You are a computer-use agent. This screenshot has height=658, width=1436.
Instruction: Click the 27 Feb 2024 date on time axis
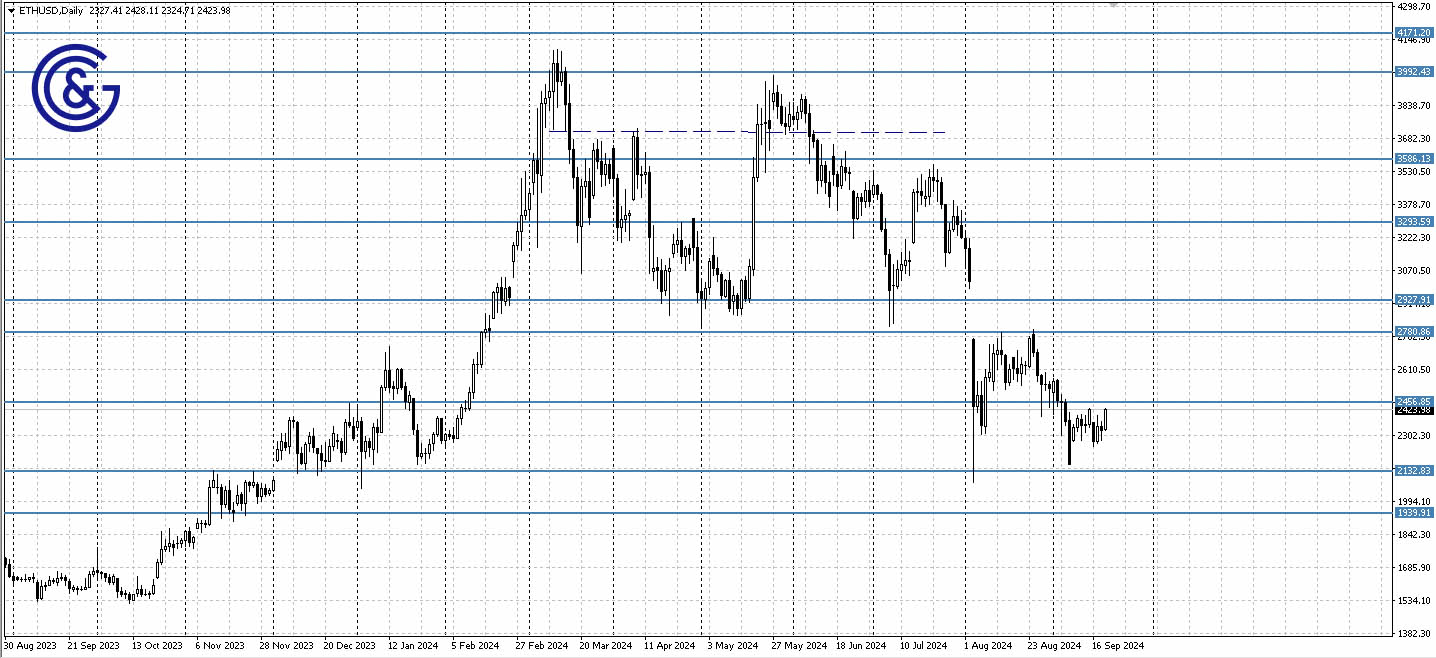541,646
